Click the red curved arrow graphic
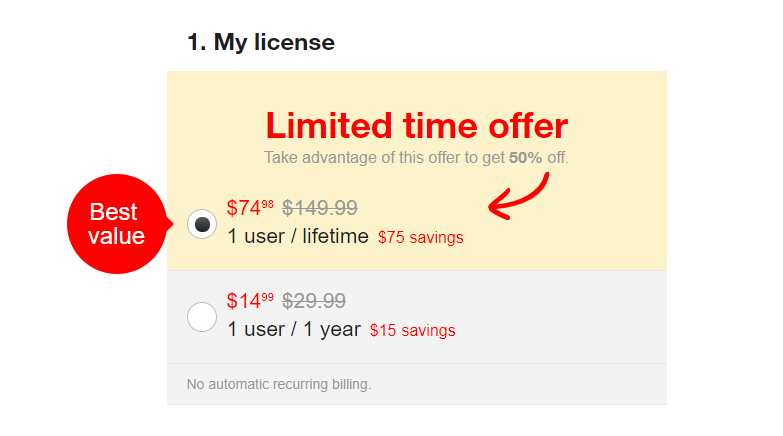The width and height of the screenshot is (783, 436). pyautogui.click(x=518, y=196)
